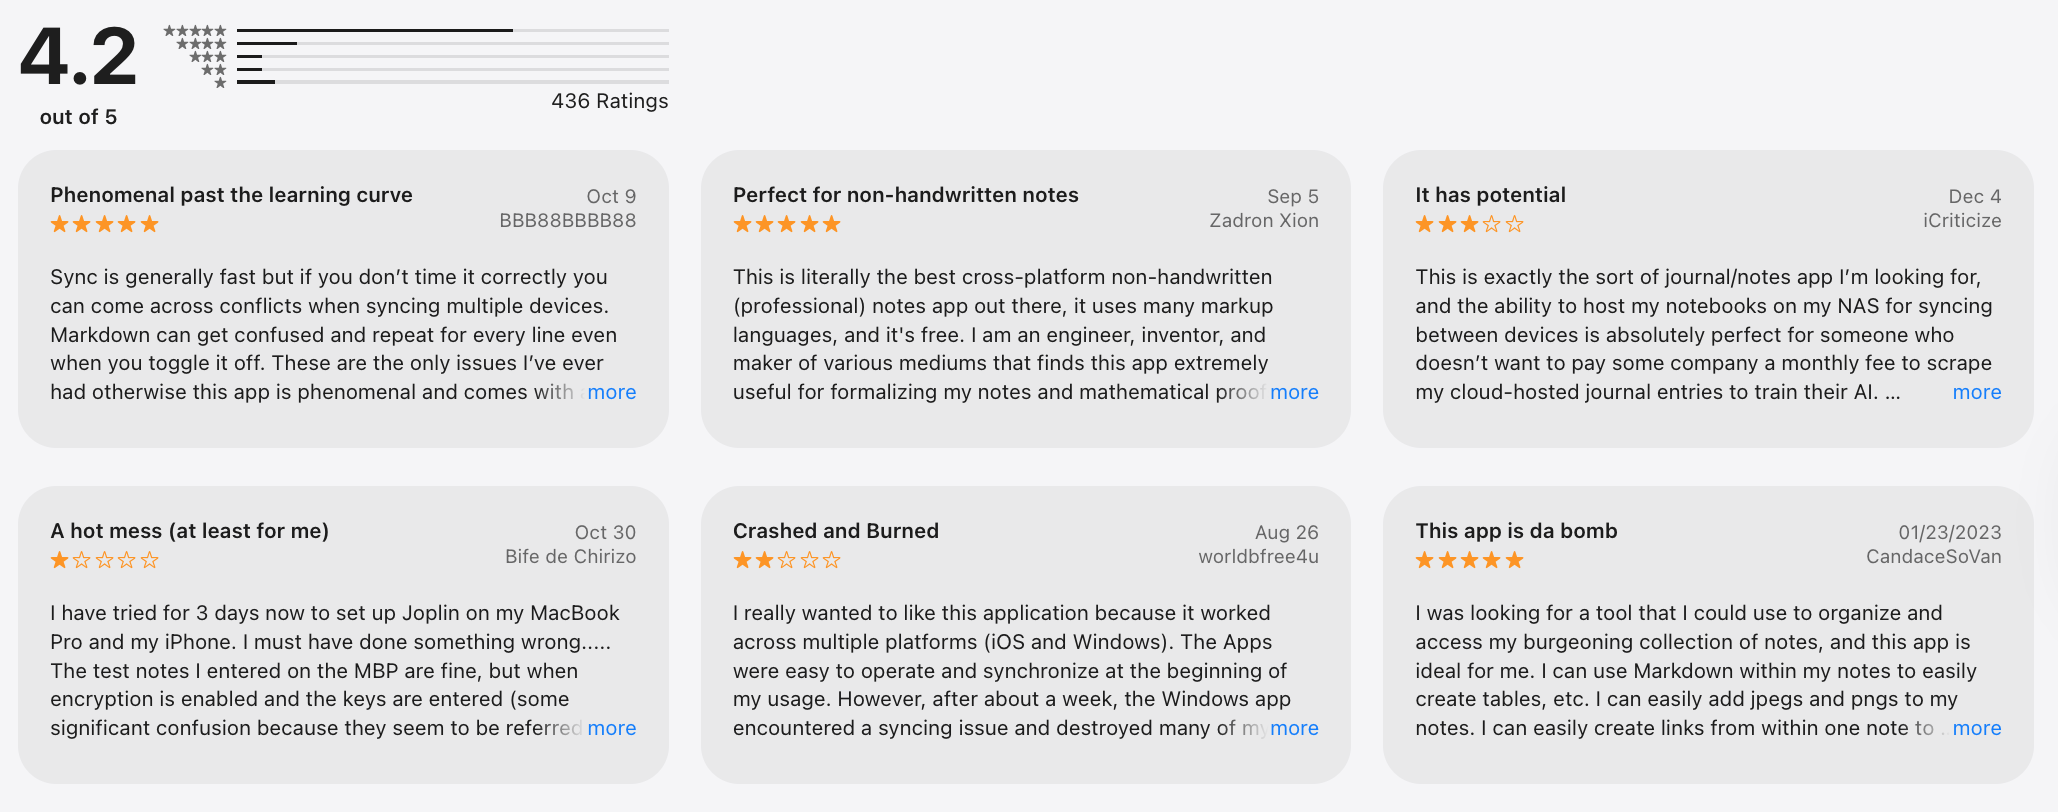2058x812 pixels.
Task: Click the one-star rating on Bife de Chirizo's review
Action: pos(105,560)
